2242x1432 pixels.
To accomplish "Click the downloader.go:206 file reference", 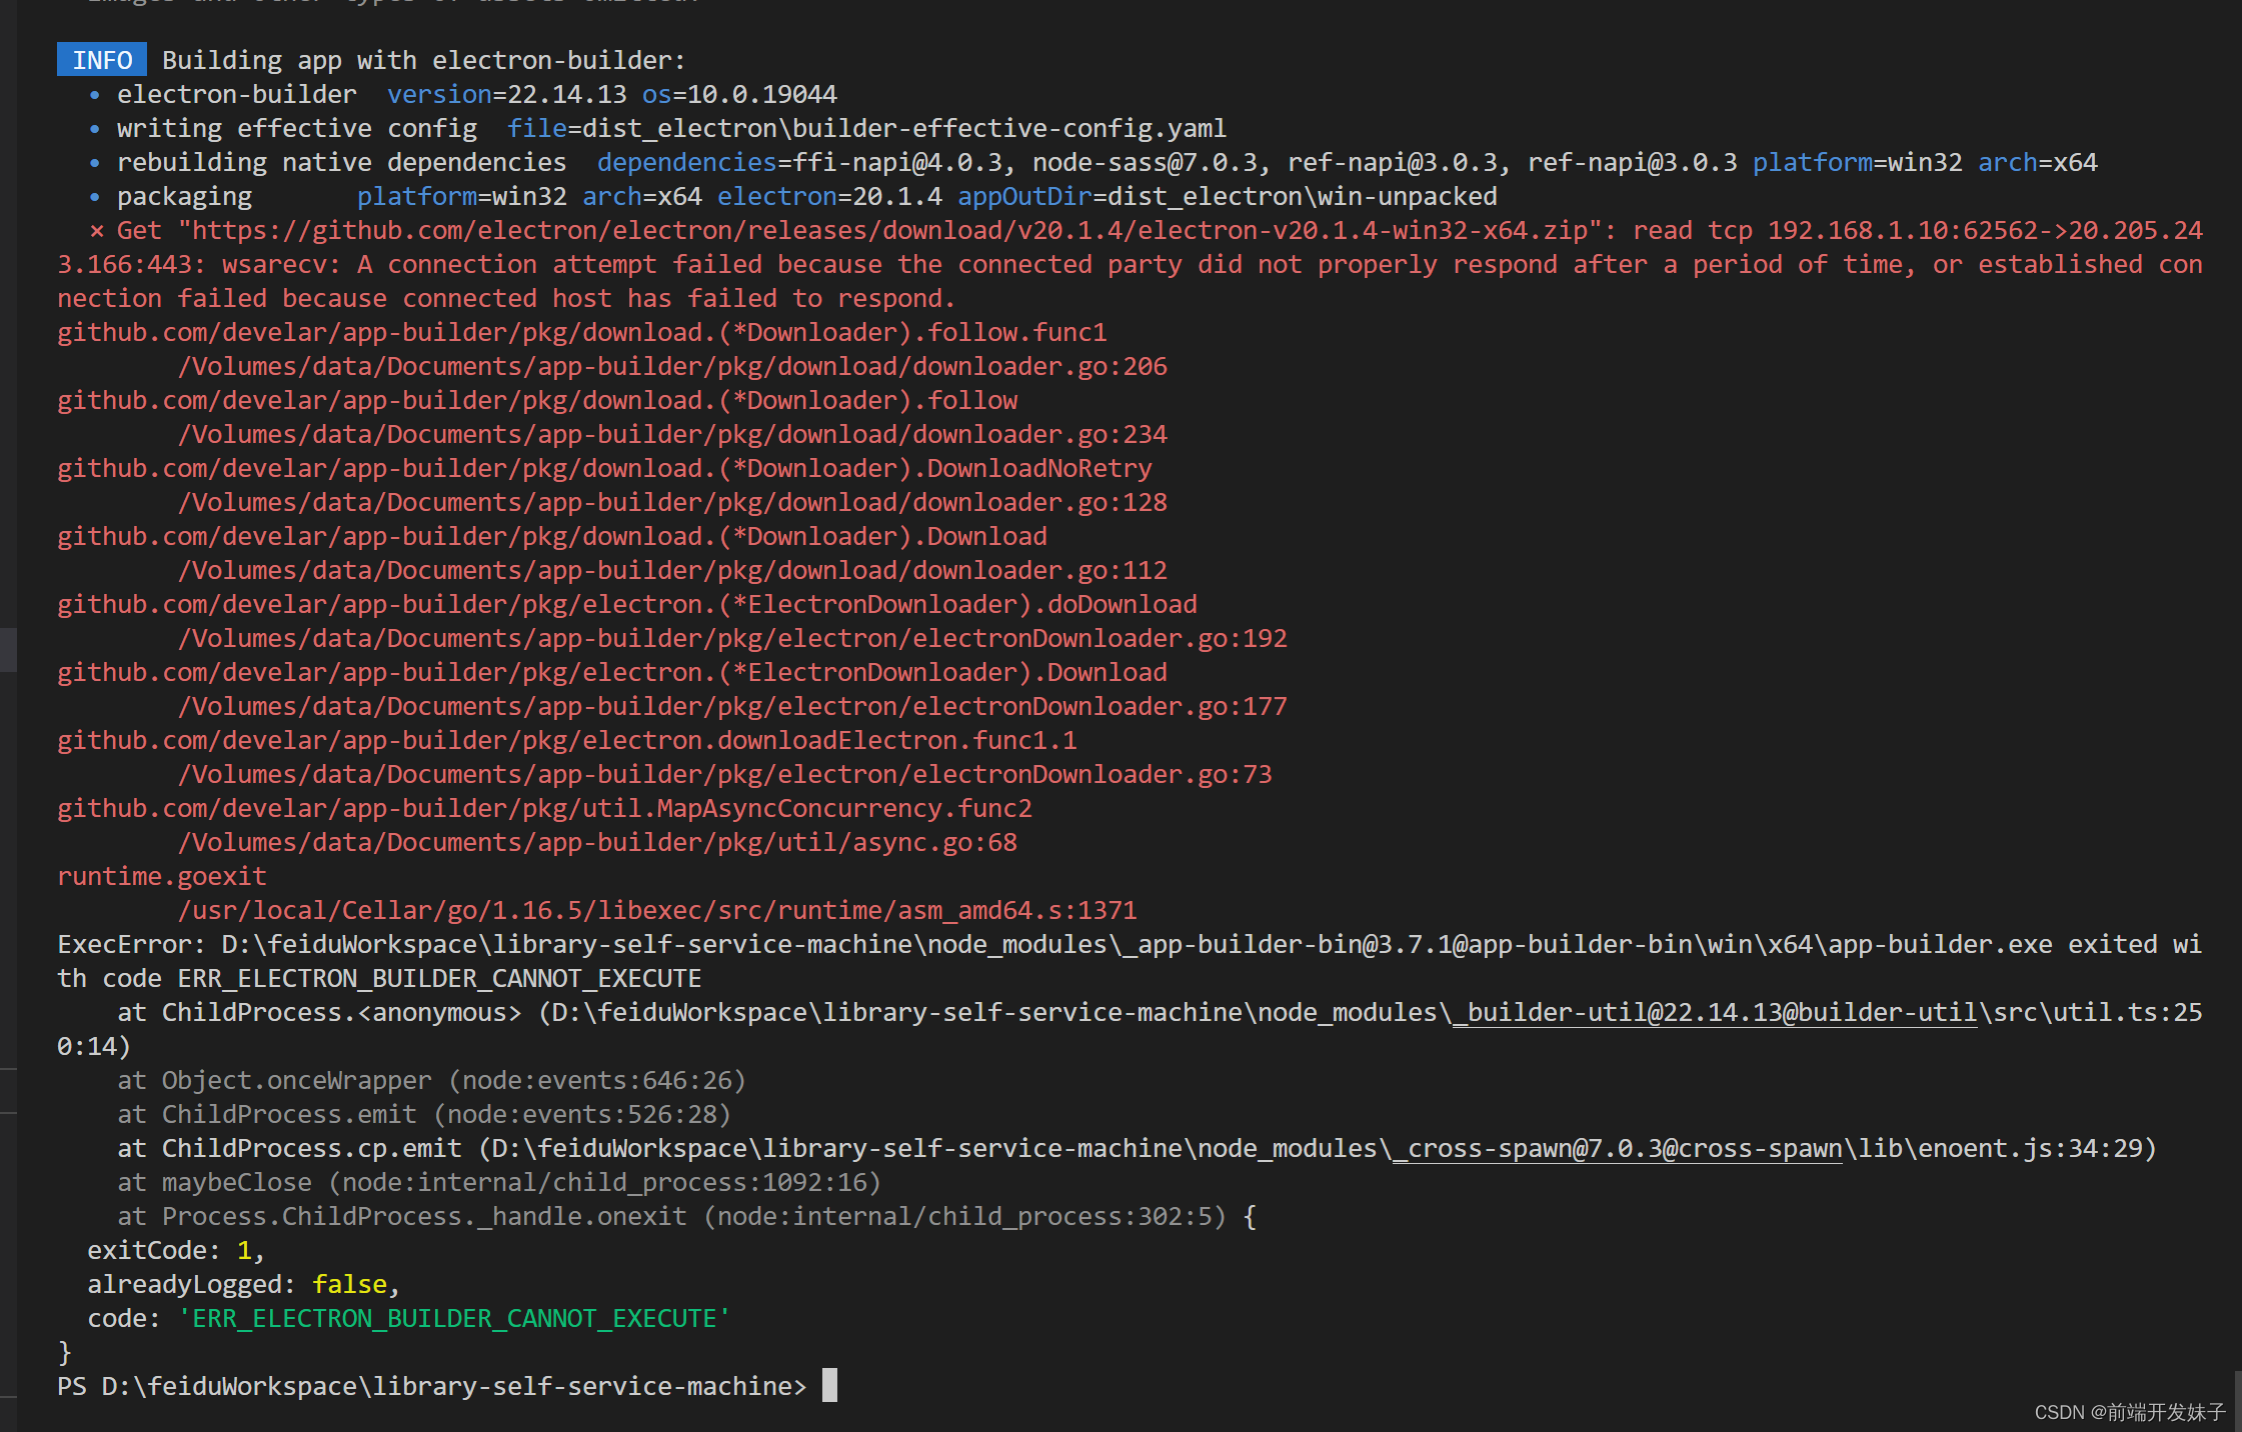I will coord(1040,367).
